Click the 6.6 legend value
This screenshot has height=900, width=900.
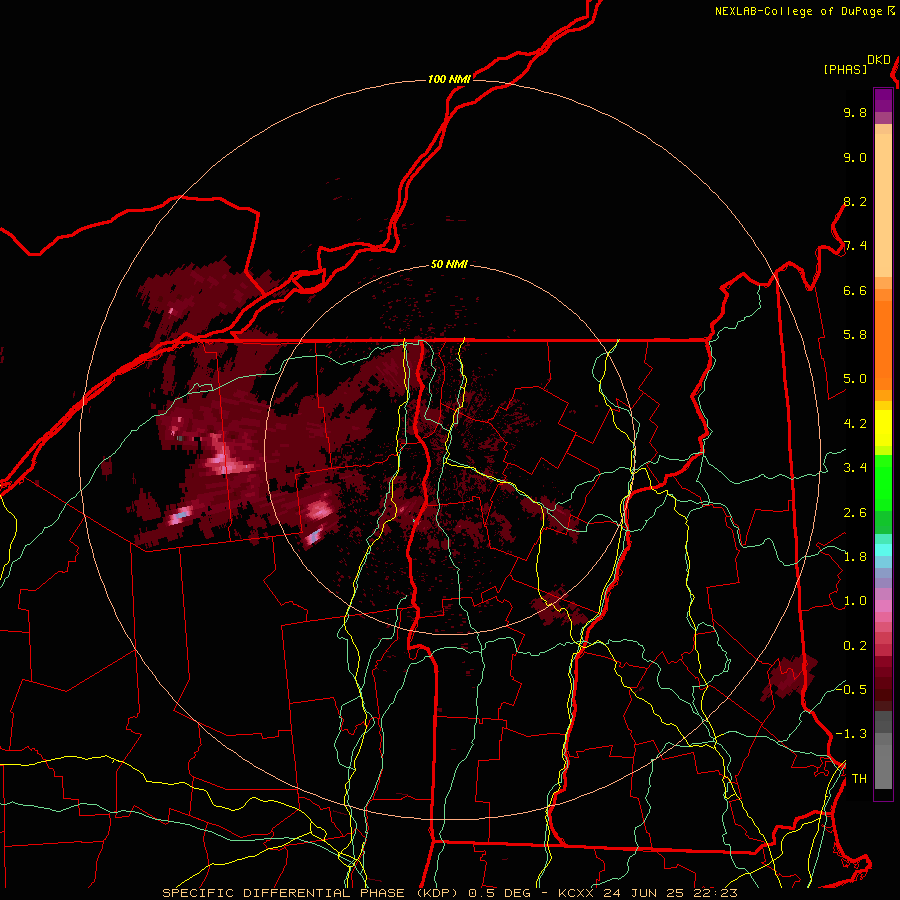[855, 290]
